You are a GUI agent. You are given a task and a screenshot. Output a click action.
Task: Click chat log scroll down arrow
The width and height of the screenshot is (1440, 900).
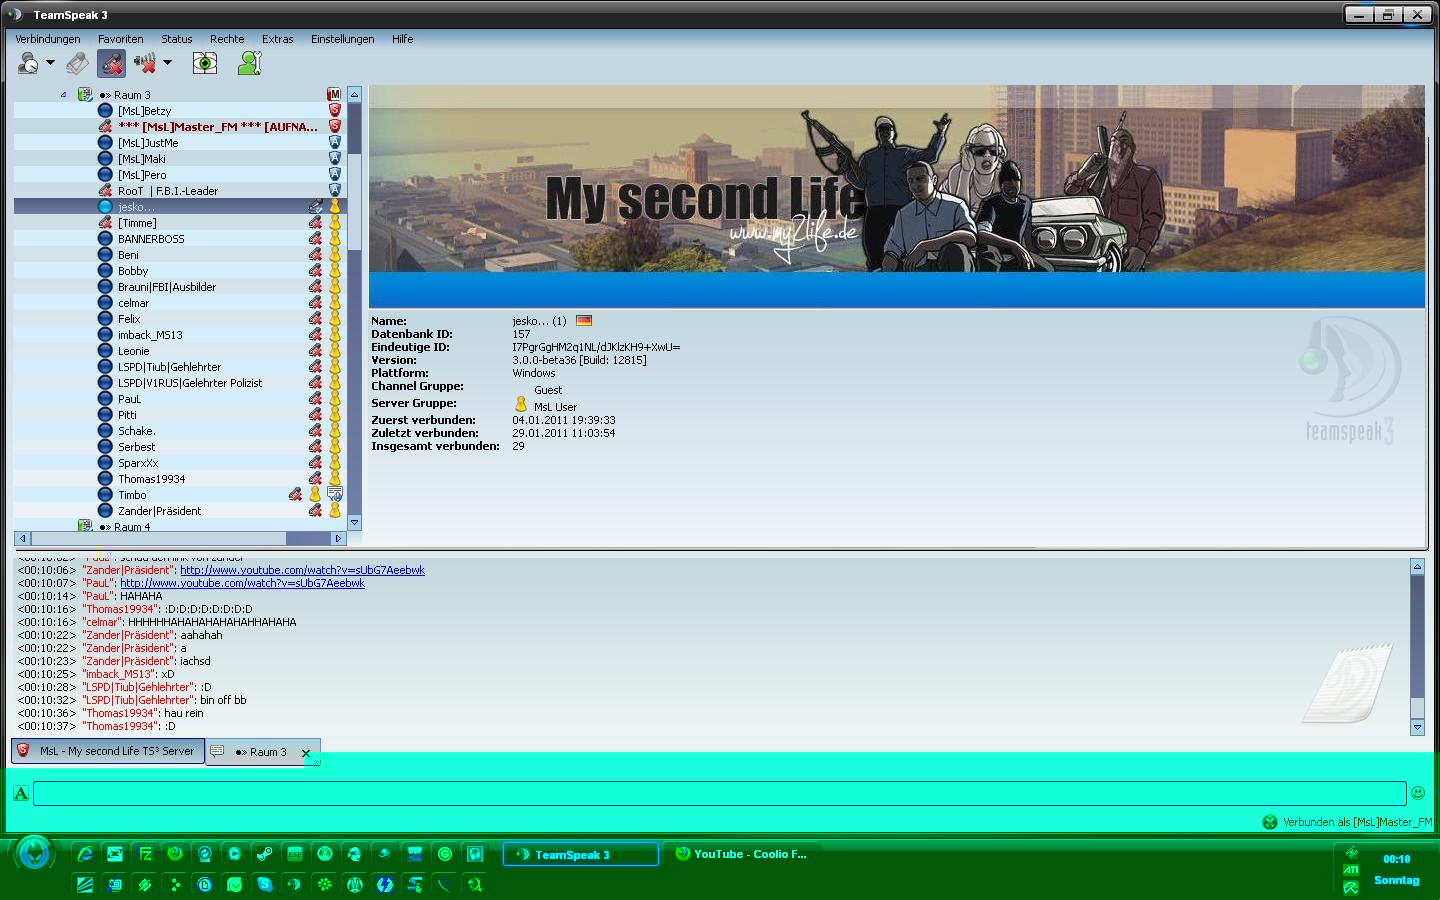coord(1417,727)
